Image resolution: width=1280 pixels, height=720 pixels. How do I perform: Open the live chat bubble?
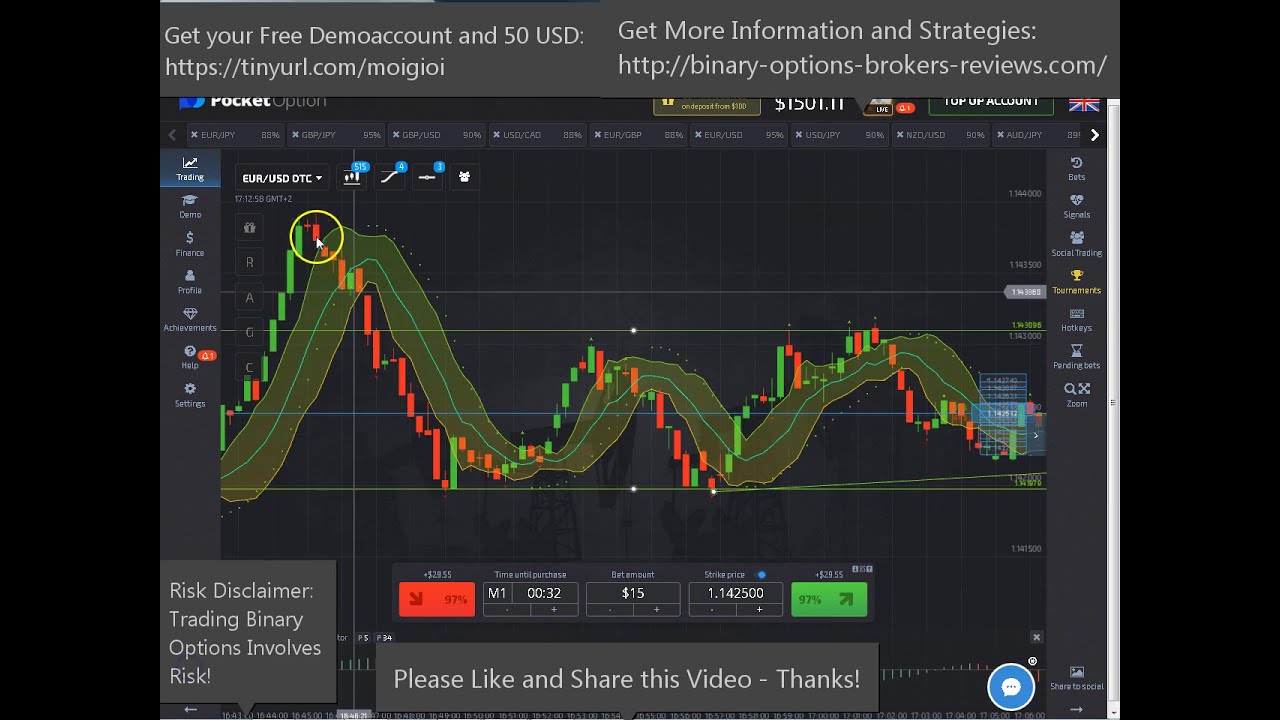coord(1011,687)
